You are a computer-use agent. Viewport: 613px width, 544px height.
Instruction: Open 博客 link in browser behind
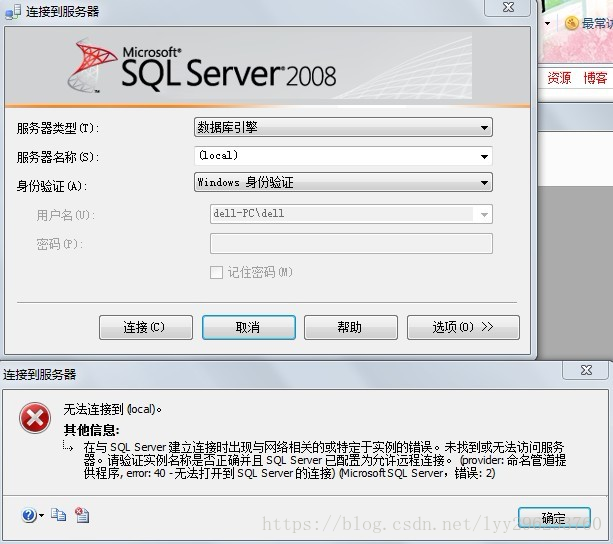[x=595, y=78]
